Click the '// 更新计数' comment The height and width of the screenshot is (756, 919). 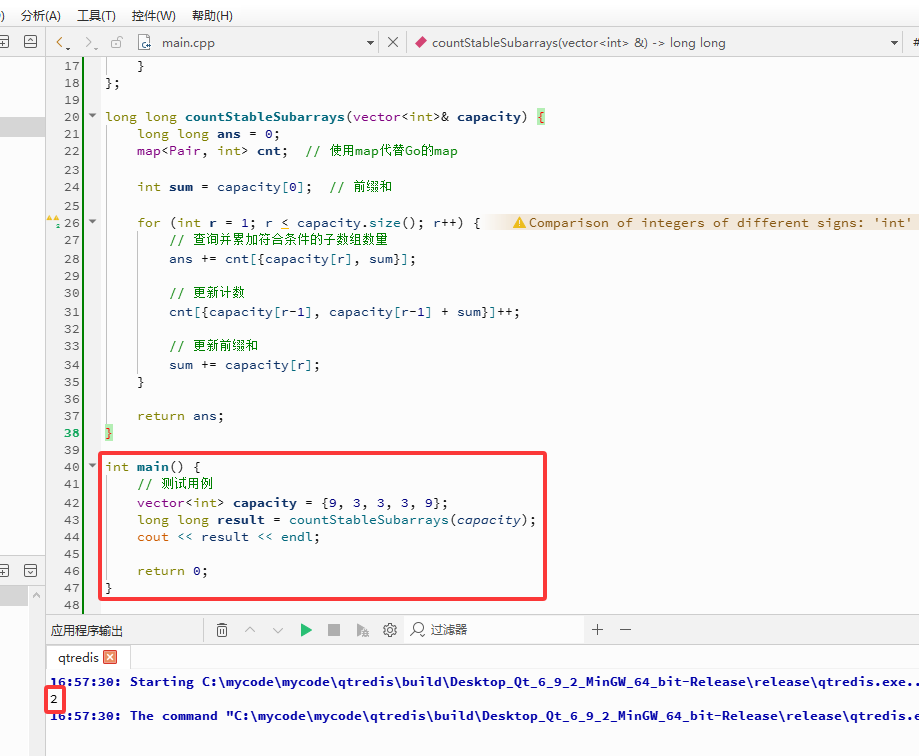coord(207,292)
